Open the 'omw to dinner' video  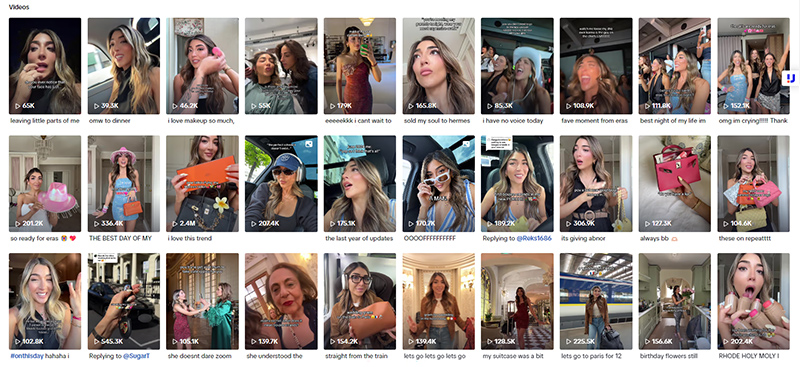[x=123, y=66]
